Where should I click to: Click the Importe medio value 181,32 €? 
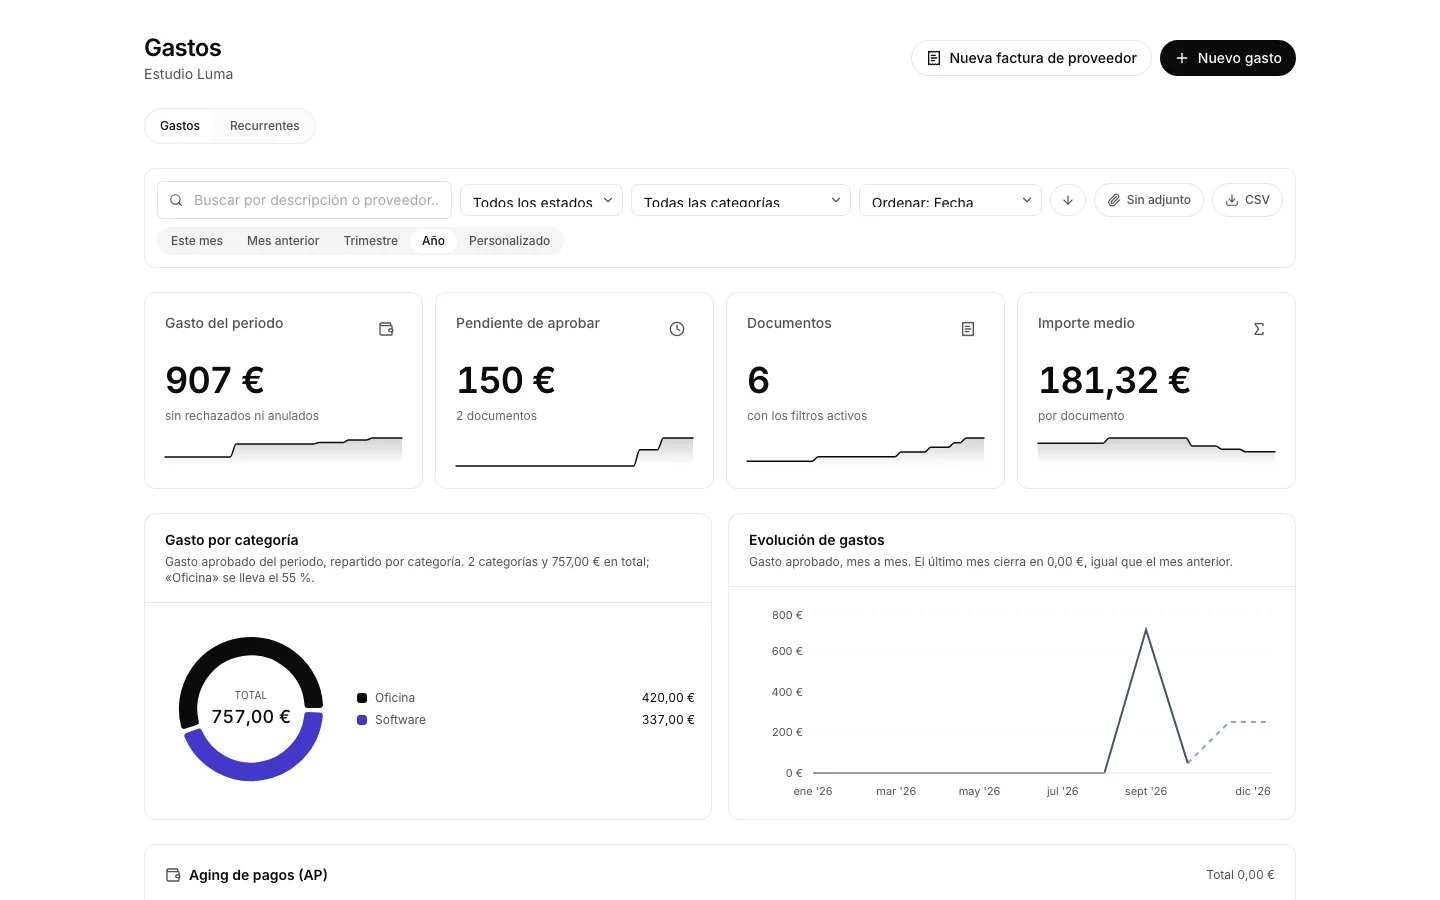tap(1115, 380)
